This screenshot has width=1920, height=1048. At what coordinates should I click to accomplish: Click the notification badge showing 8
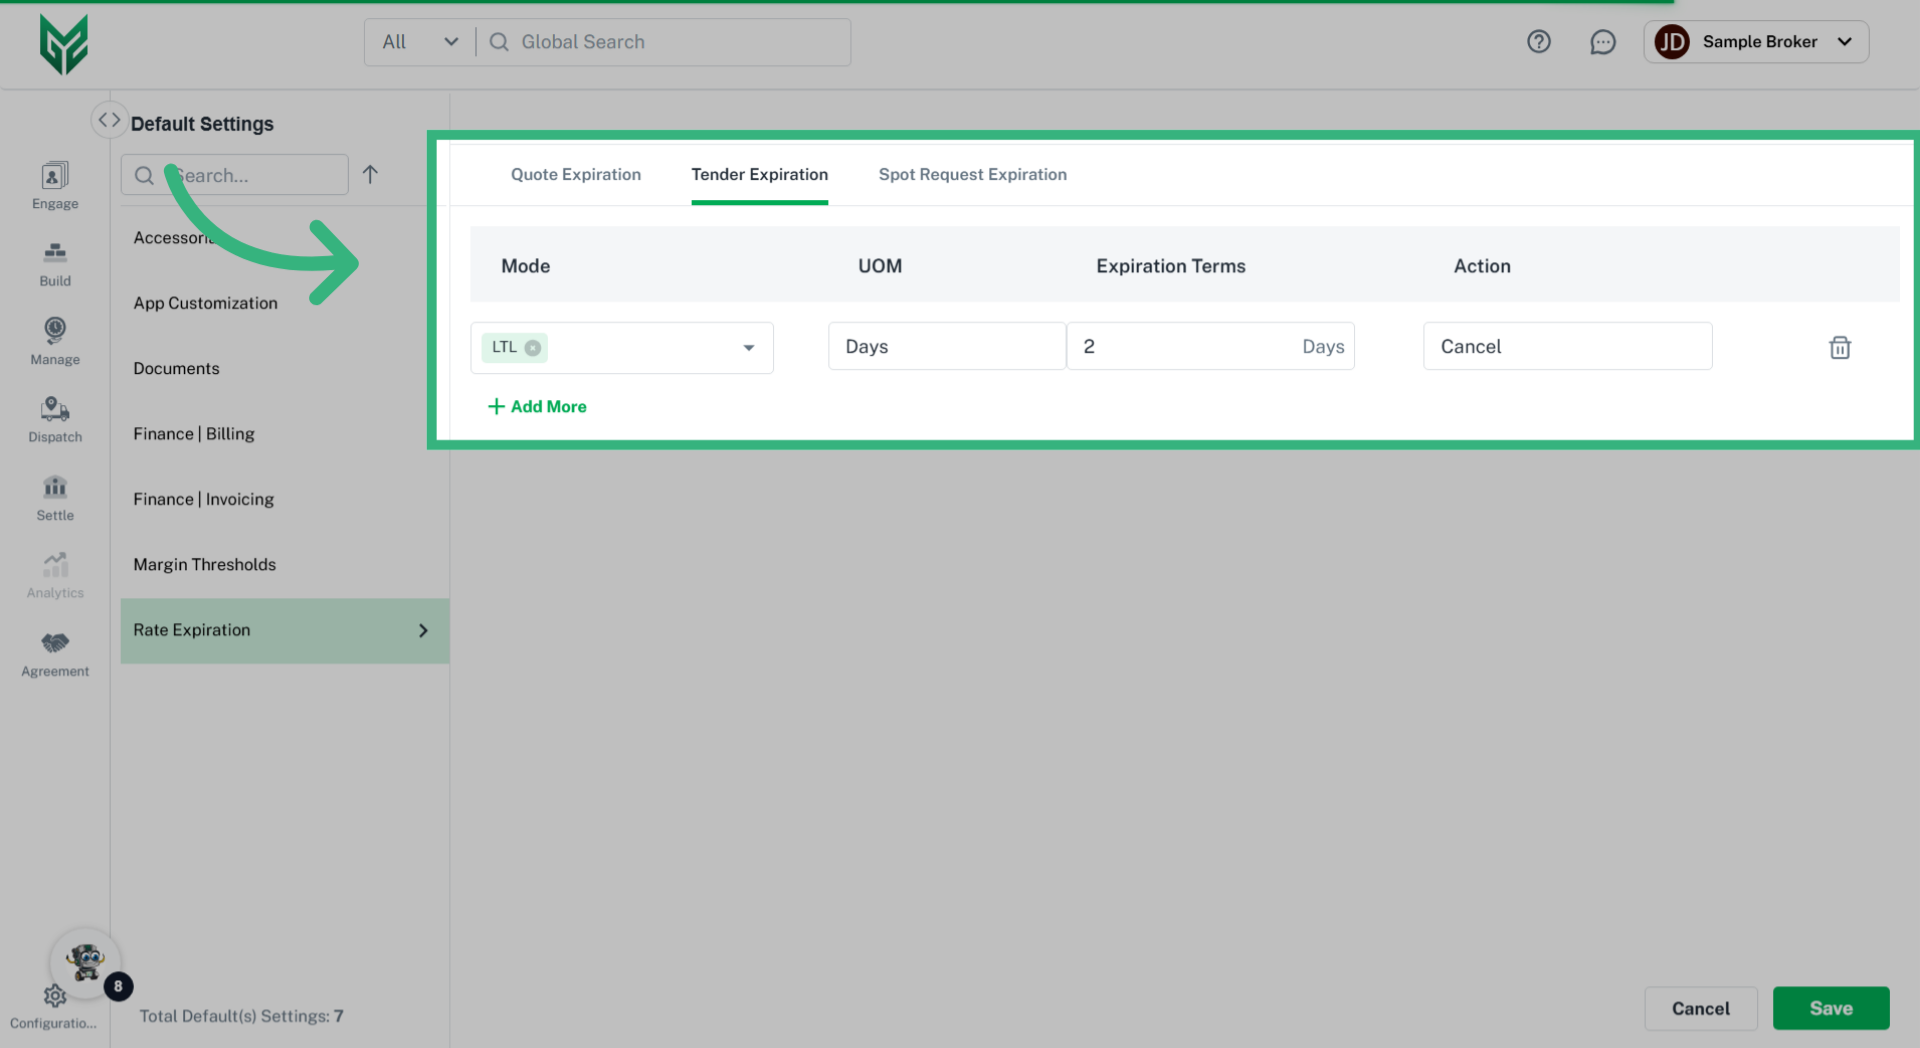coord(118,987)
